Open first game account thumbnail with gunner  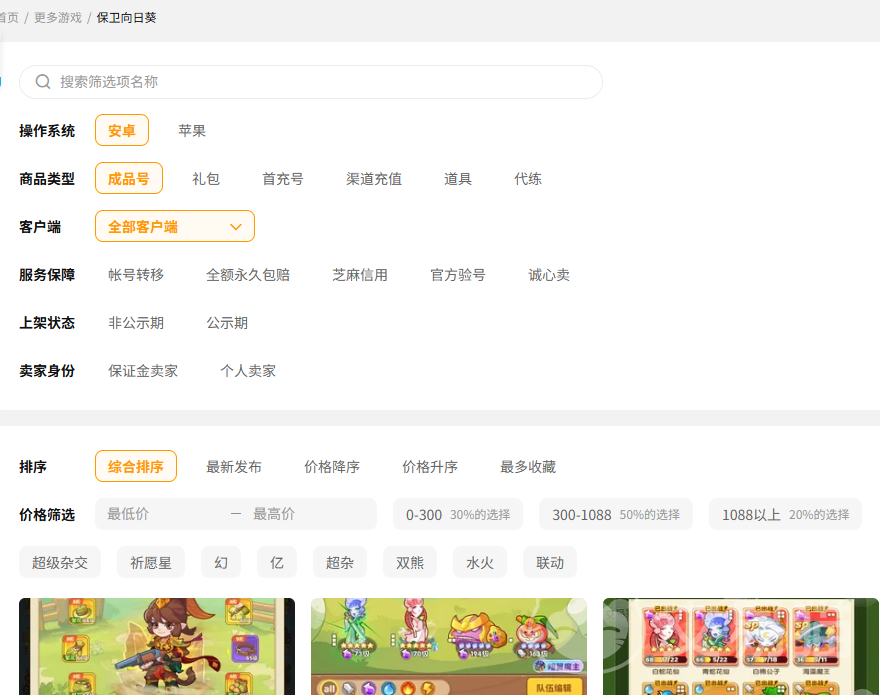(x=157, y=646)
